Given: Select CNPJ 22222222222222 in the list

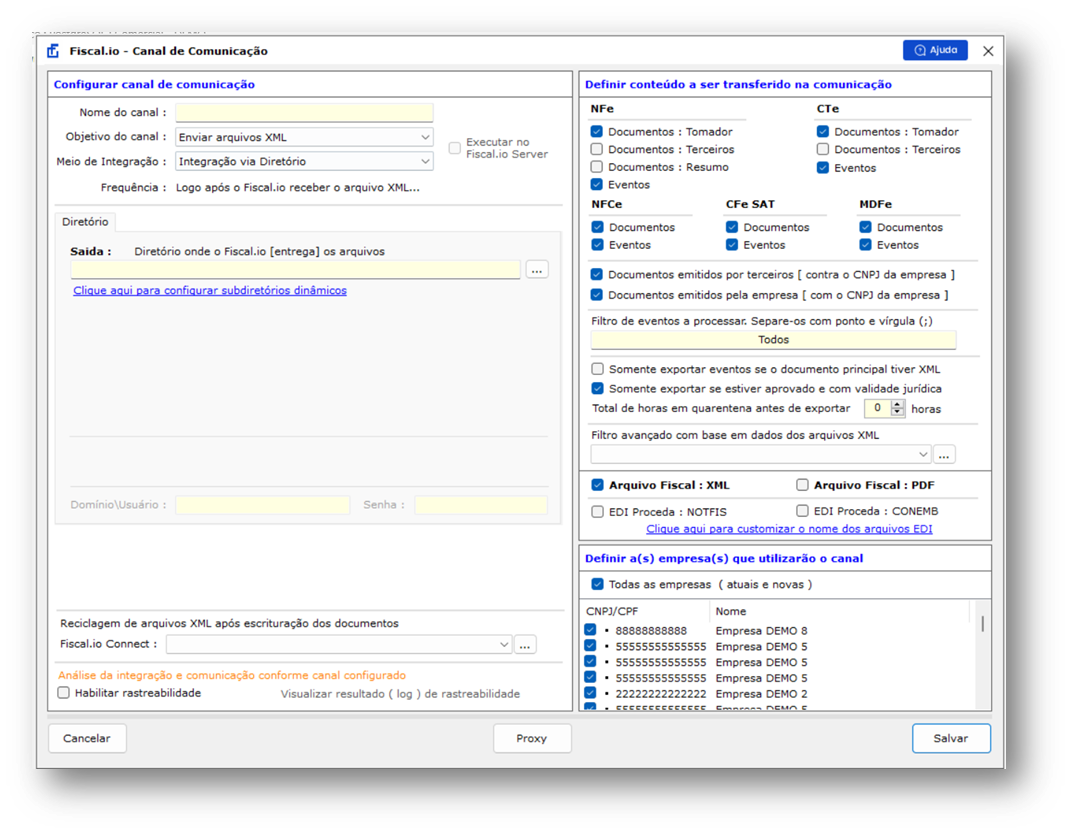Looking at the screenshot, I should (x=660, y=694).
